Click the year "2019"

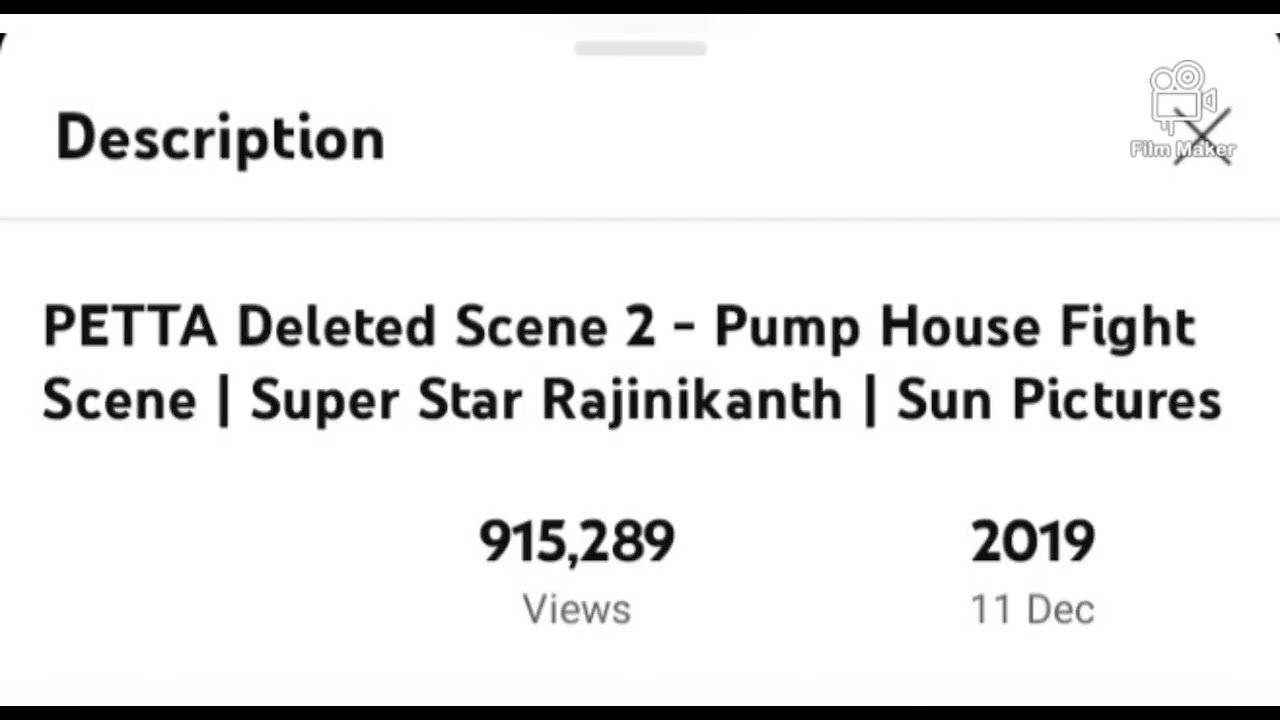pyautogui.click(x=1033, y=542)
